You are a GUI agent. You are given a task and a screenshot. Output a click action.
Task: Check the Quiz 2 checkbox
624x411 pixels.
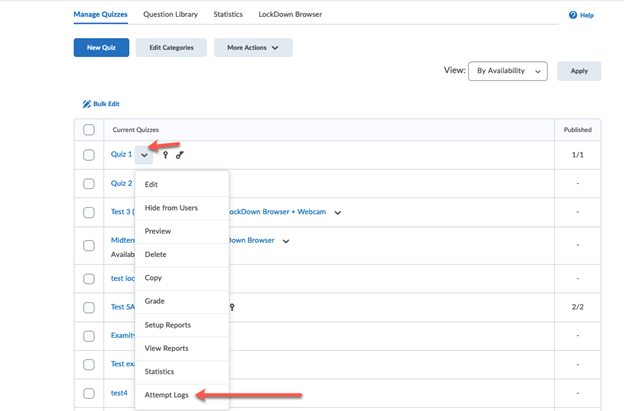[x=89, y=184]
